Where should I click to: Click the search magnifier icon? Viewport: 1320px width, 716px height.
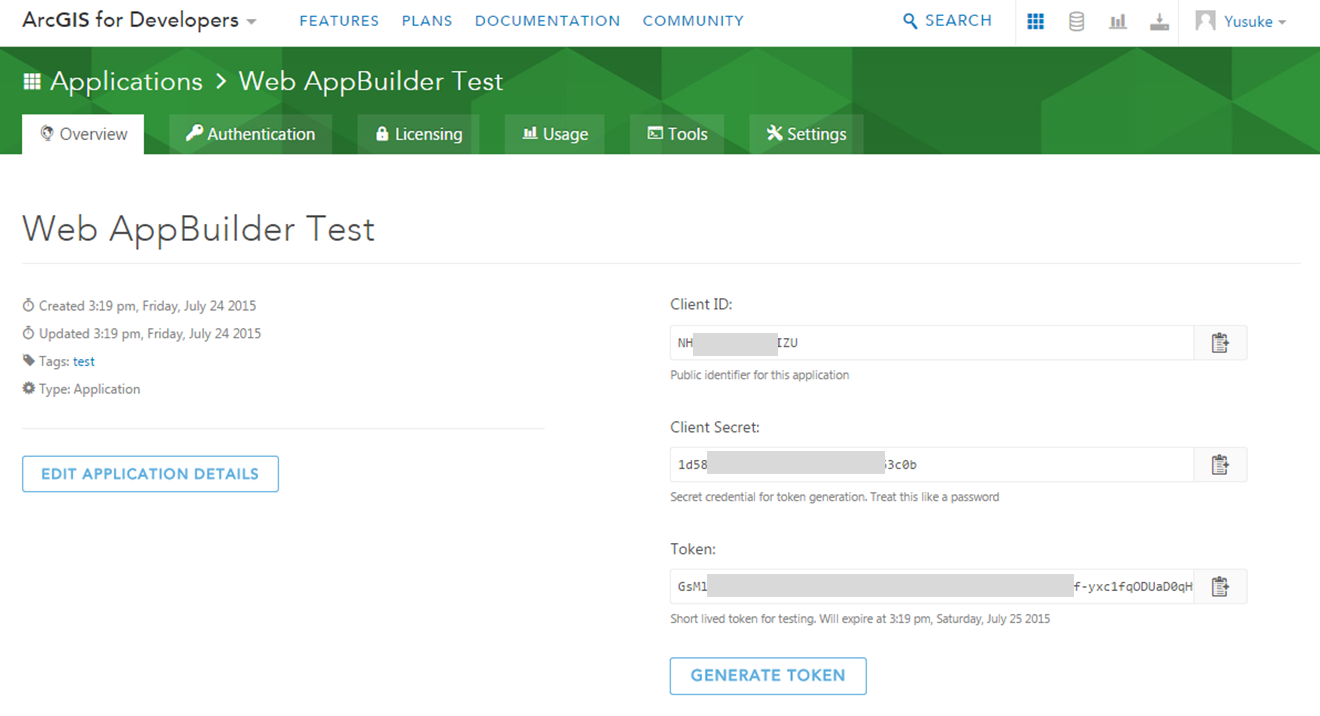point(910,21)
